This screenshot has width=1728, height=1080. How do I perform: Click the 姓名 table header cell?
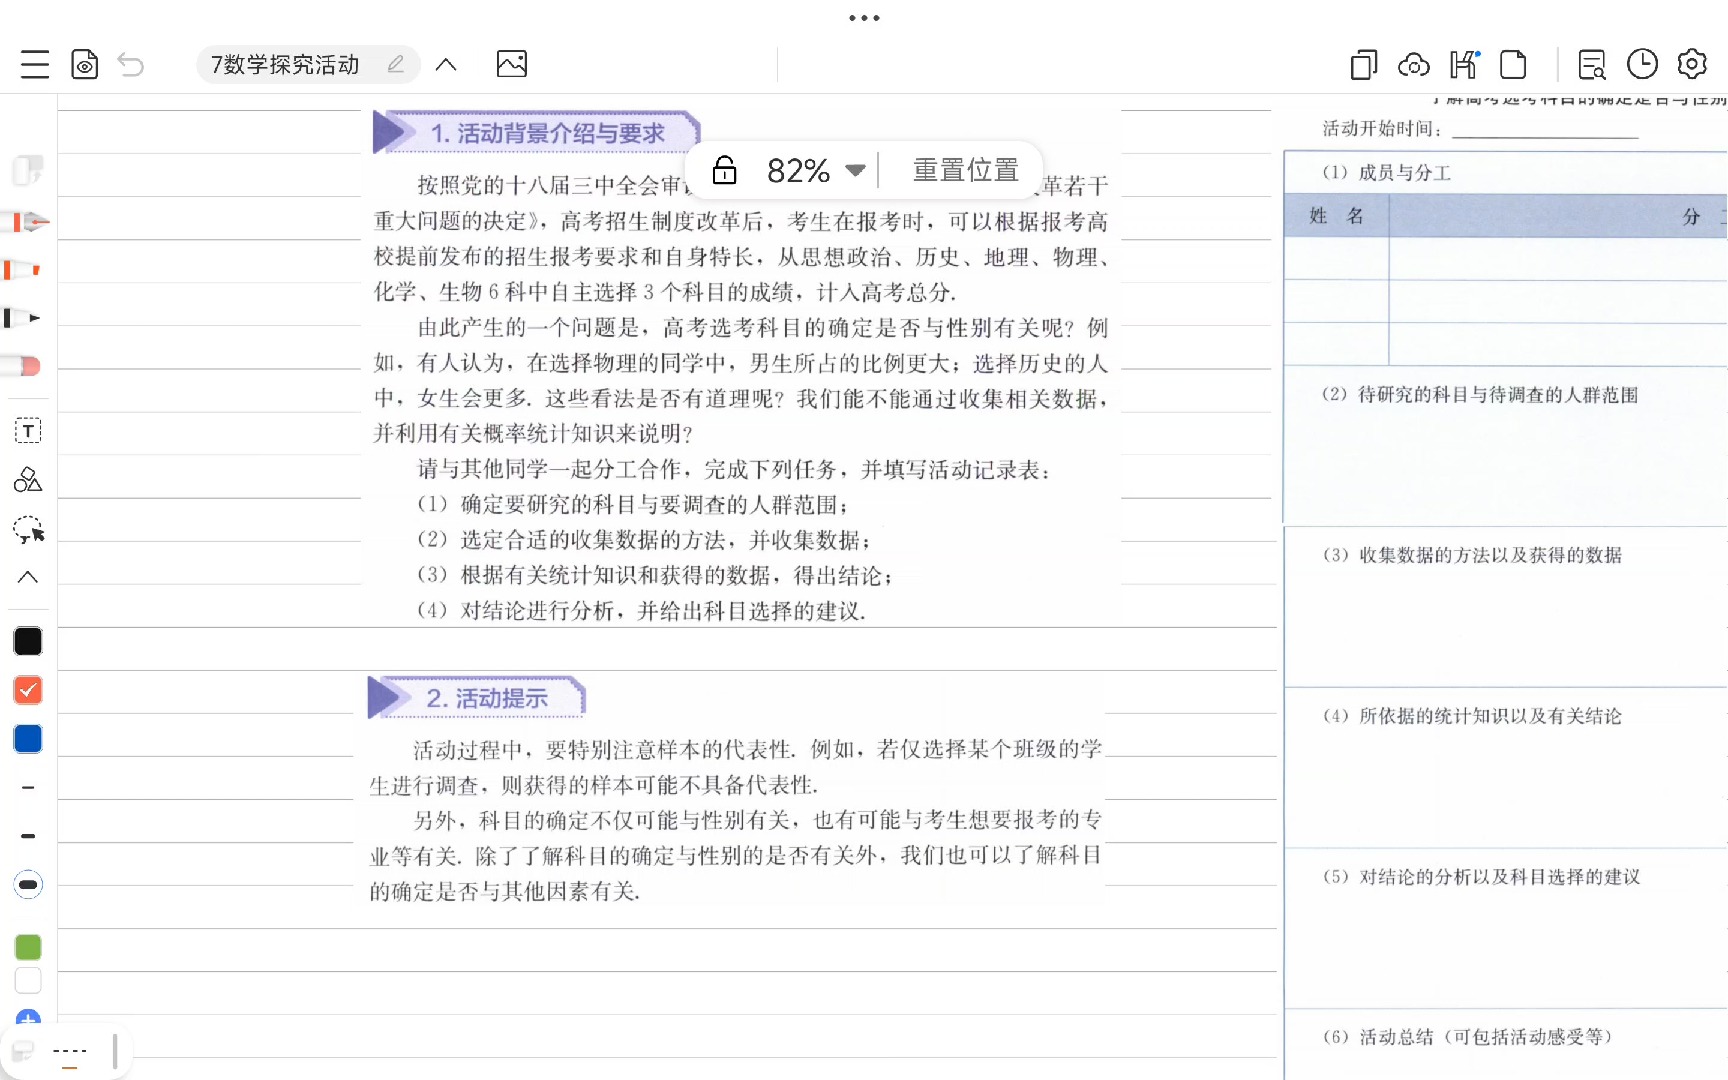1336,216
